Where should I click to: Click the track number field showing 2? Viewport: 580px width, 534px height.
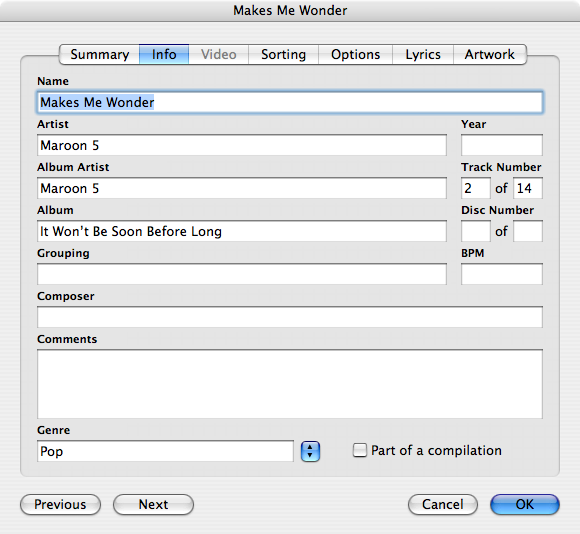(x=476, y=188)
